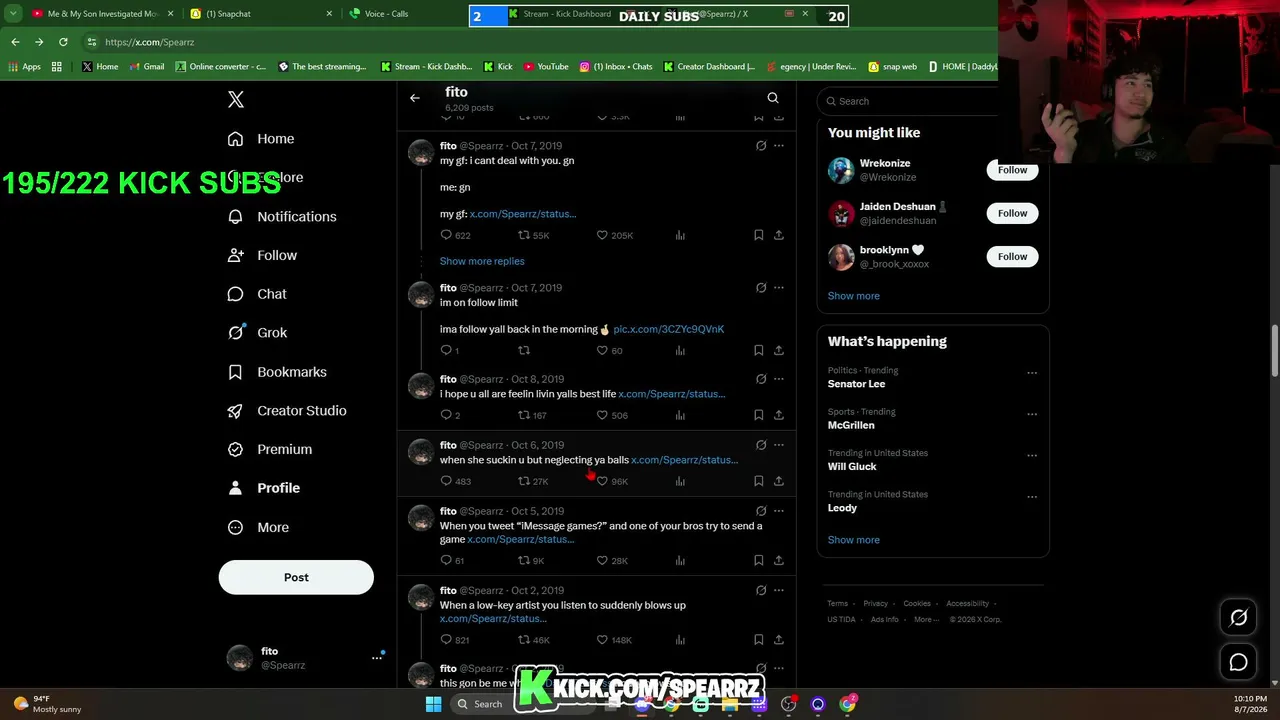Viewport: 1280px width, 720px height.
Task: Like the post with 28K likes
Action: (602, 560)
